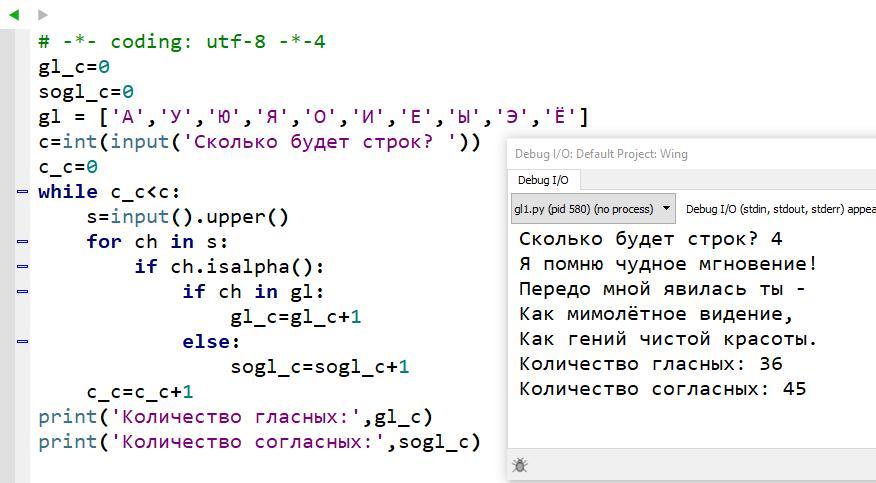
Task: Click the green back navigation arrow
Action: (x=15, y=15)
